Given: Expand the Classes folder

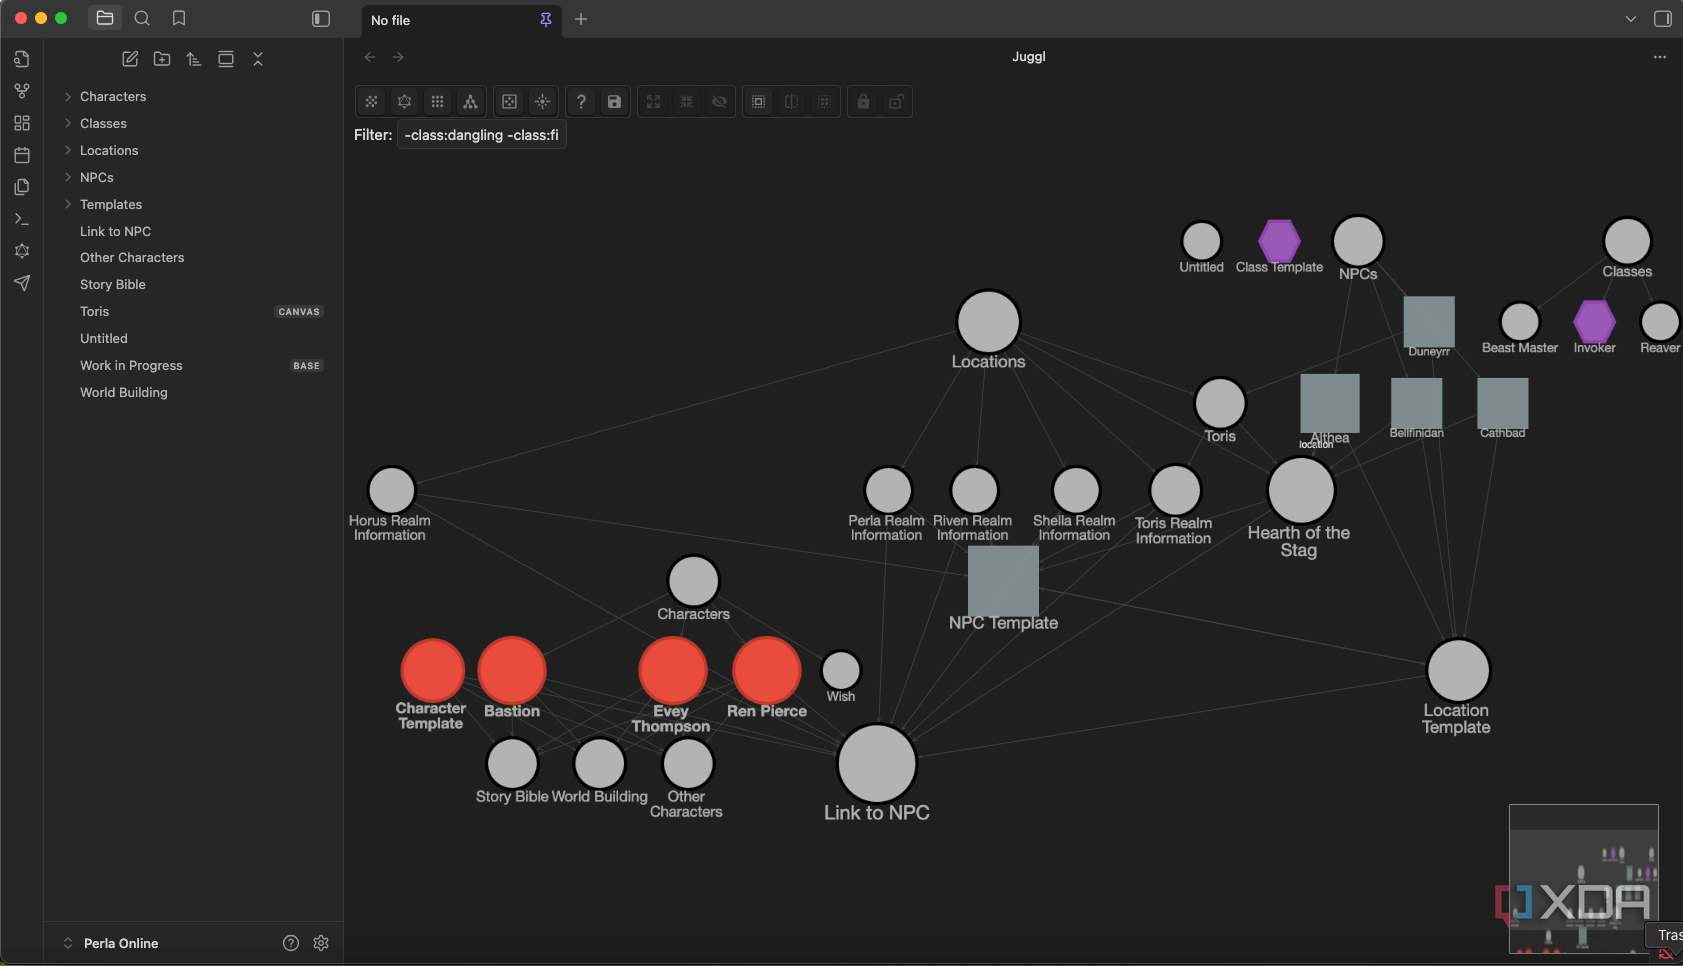Looking at the screenshot, I should tap(68, 124).
